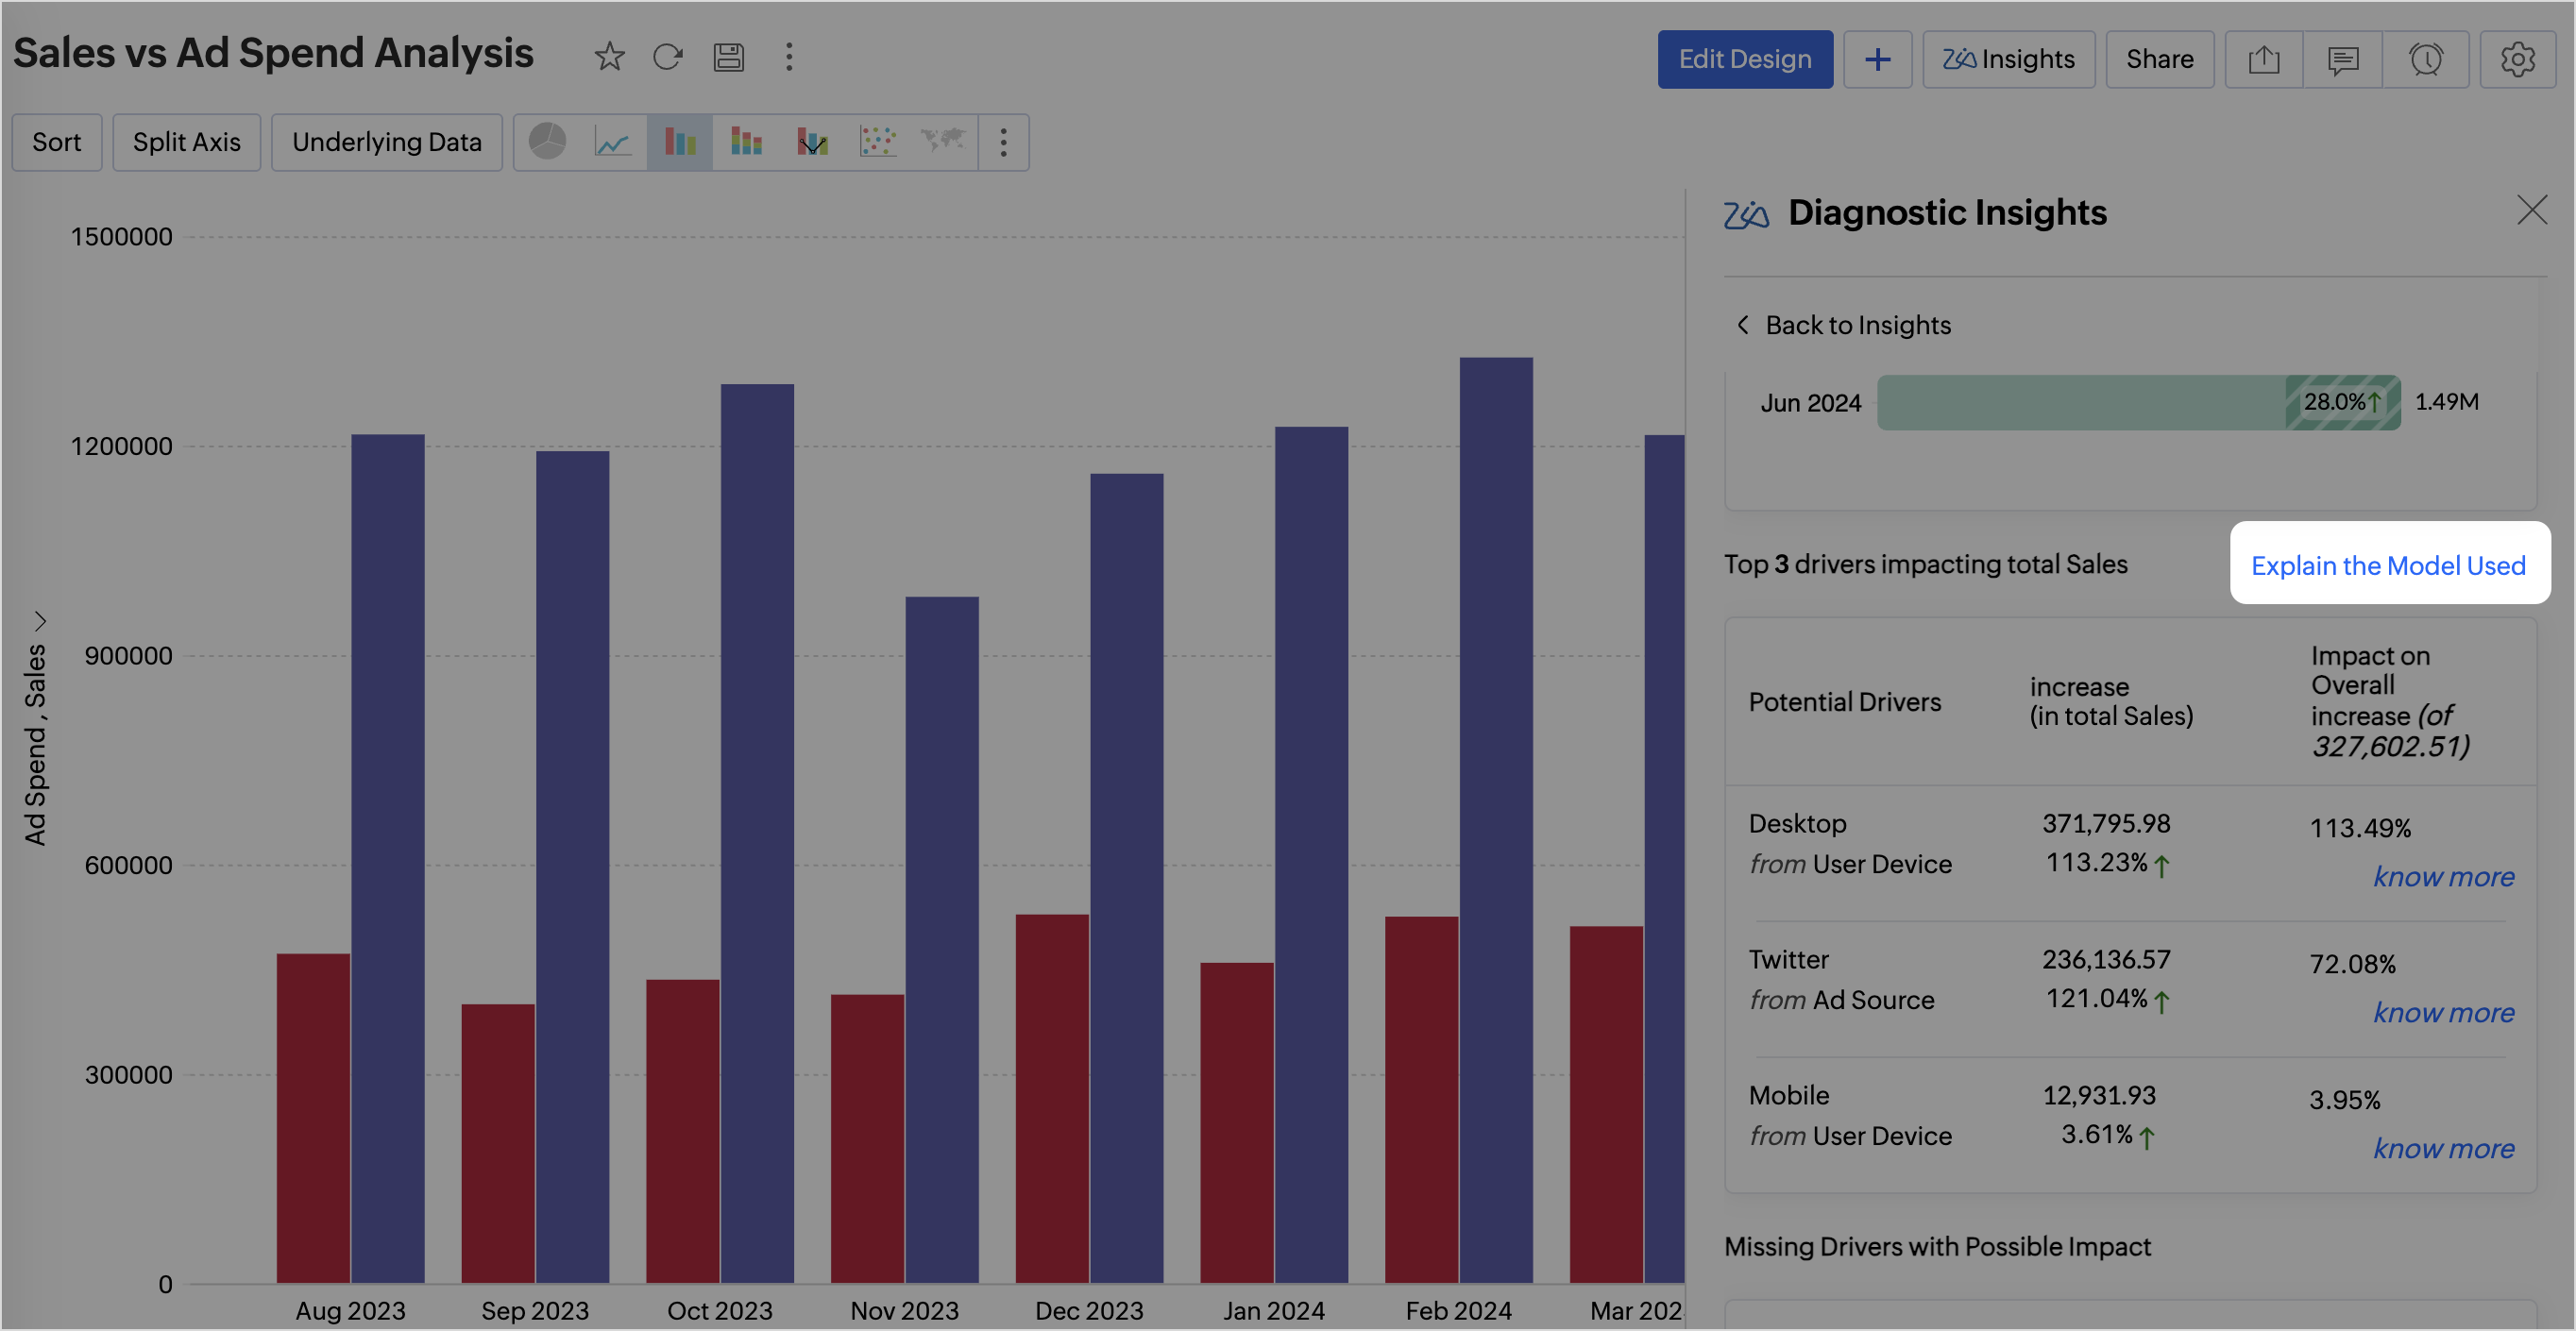This screenshot has width=2576, height=1331.
Task: Mark the report as favorite with the star icon
Action: click(x=609, y=57)
